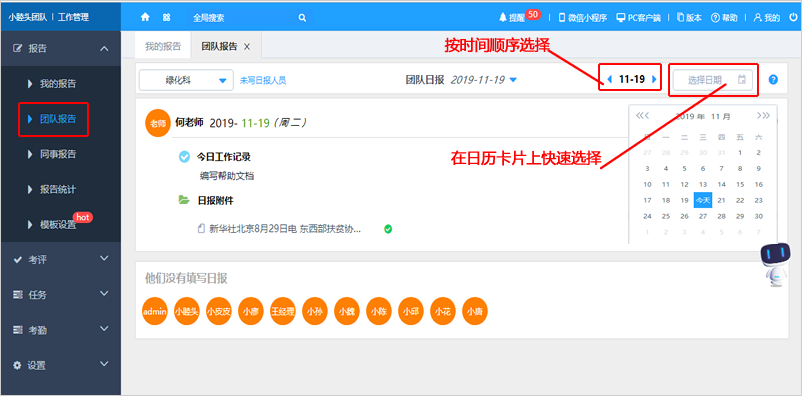Open 我的 user menu

tap(767, 17)
